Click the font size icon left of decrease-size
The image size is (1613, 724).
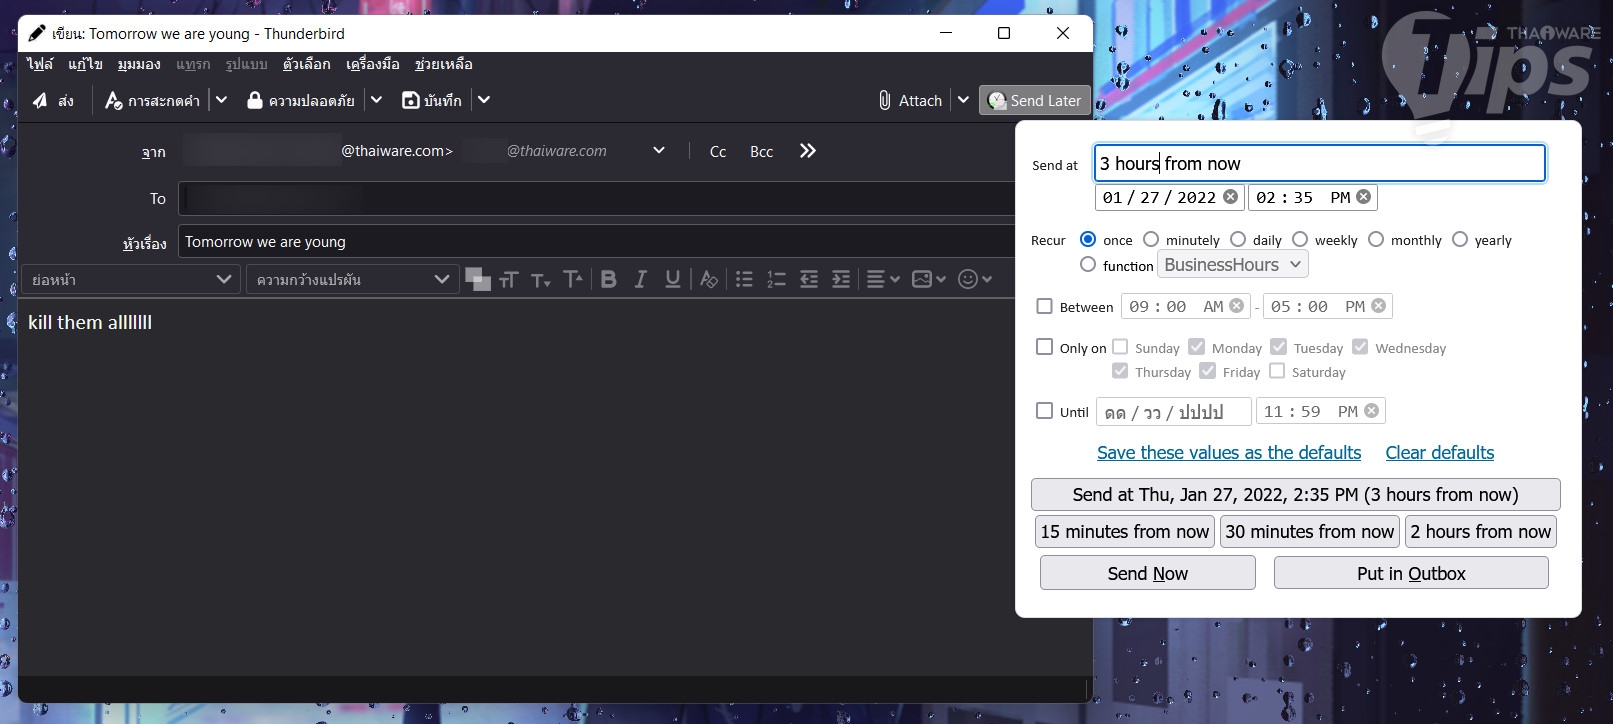[509, 280]
